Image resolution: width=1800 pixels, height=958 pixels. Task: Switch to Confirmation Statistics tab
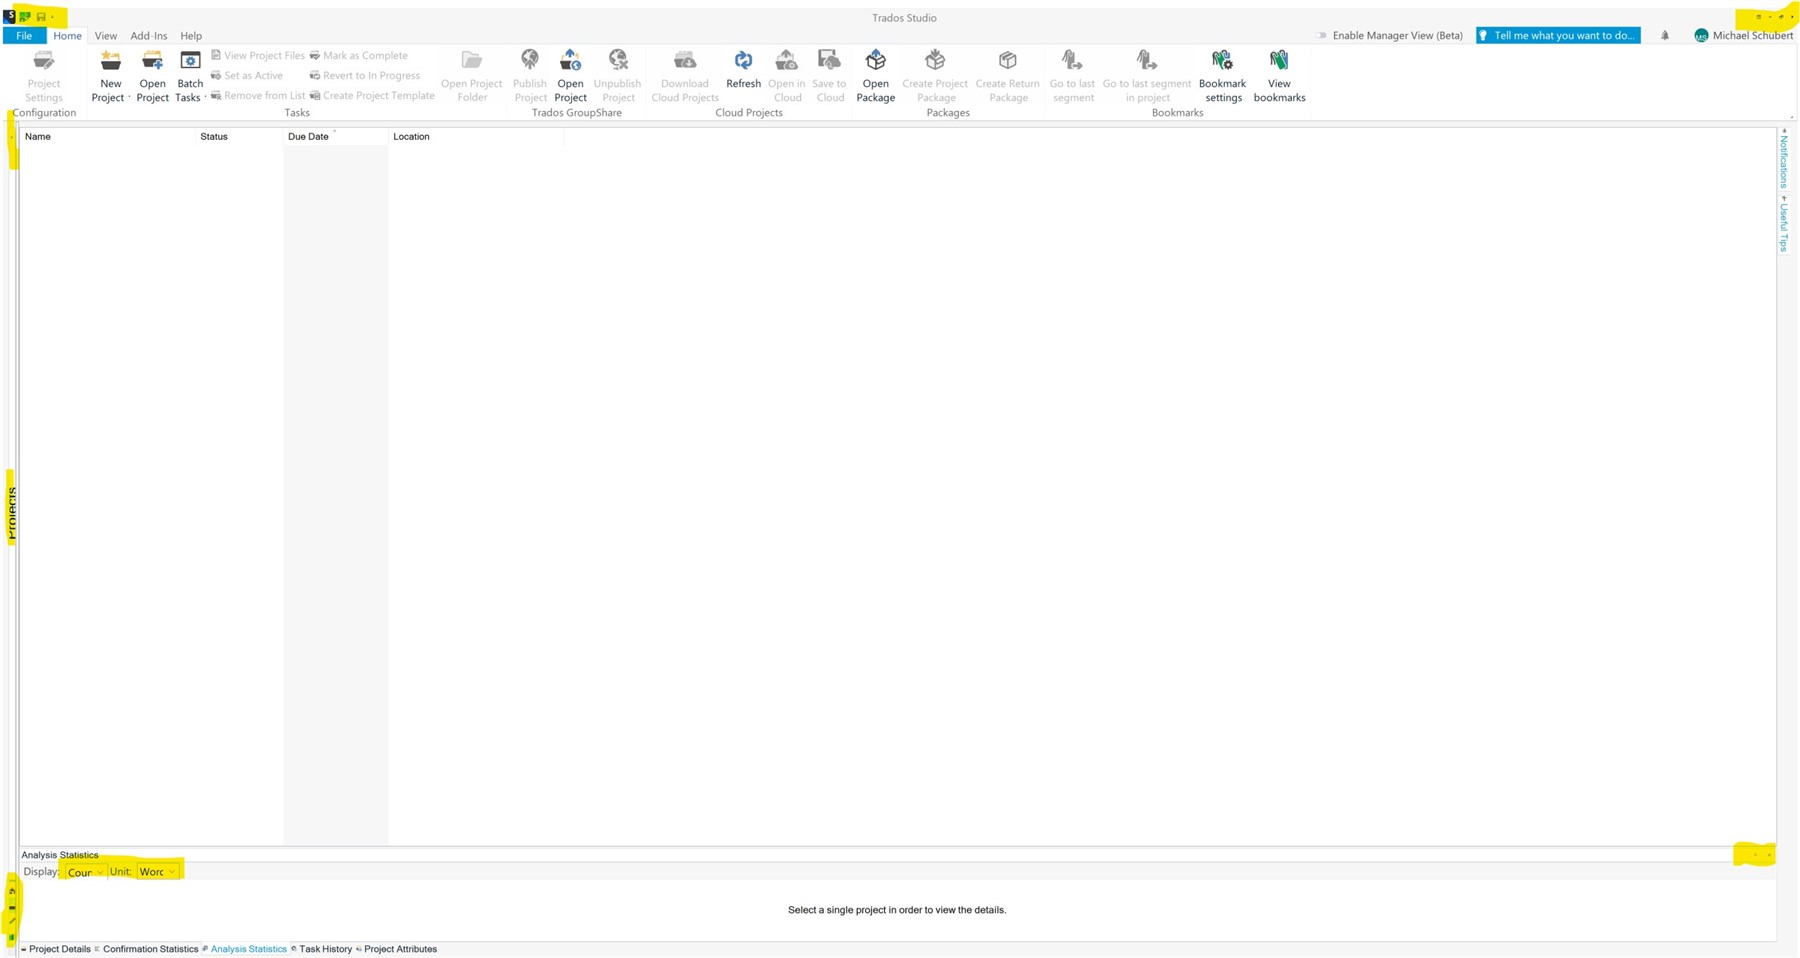[x=147, y=949]
